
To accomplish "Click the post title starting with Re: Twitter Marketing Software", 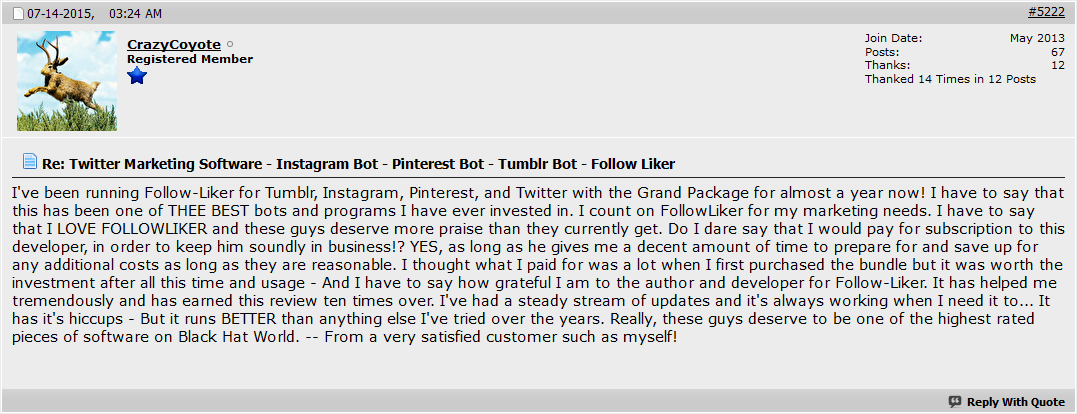I will point(359,164).
